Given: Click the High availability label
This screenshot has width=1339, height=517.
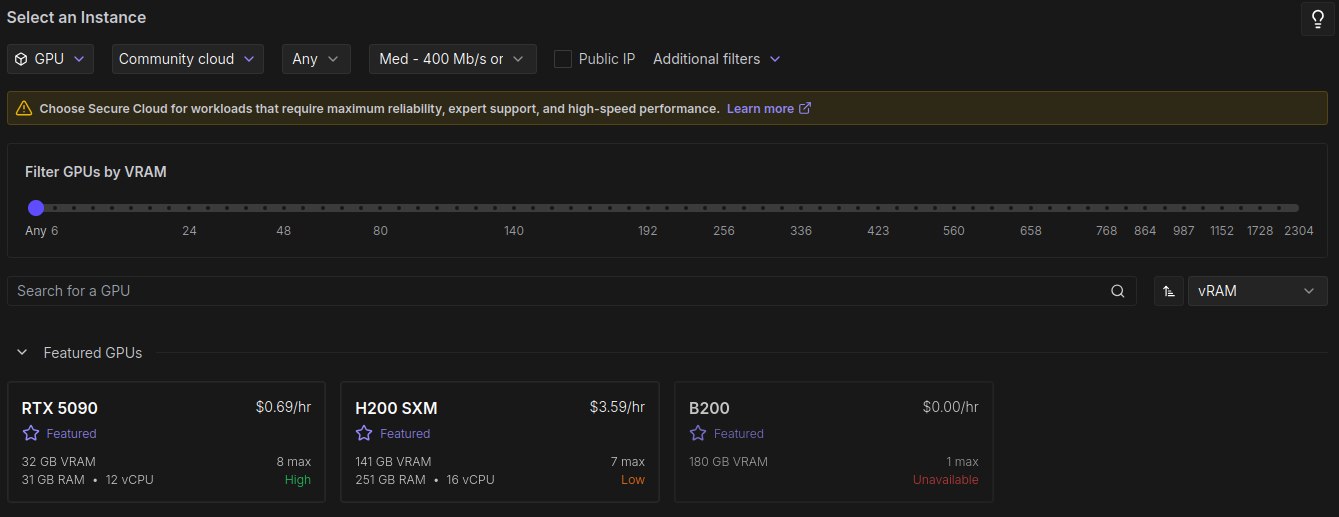Looking at the screenshot, I should coord(297,480).
